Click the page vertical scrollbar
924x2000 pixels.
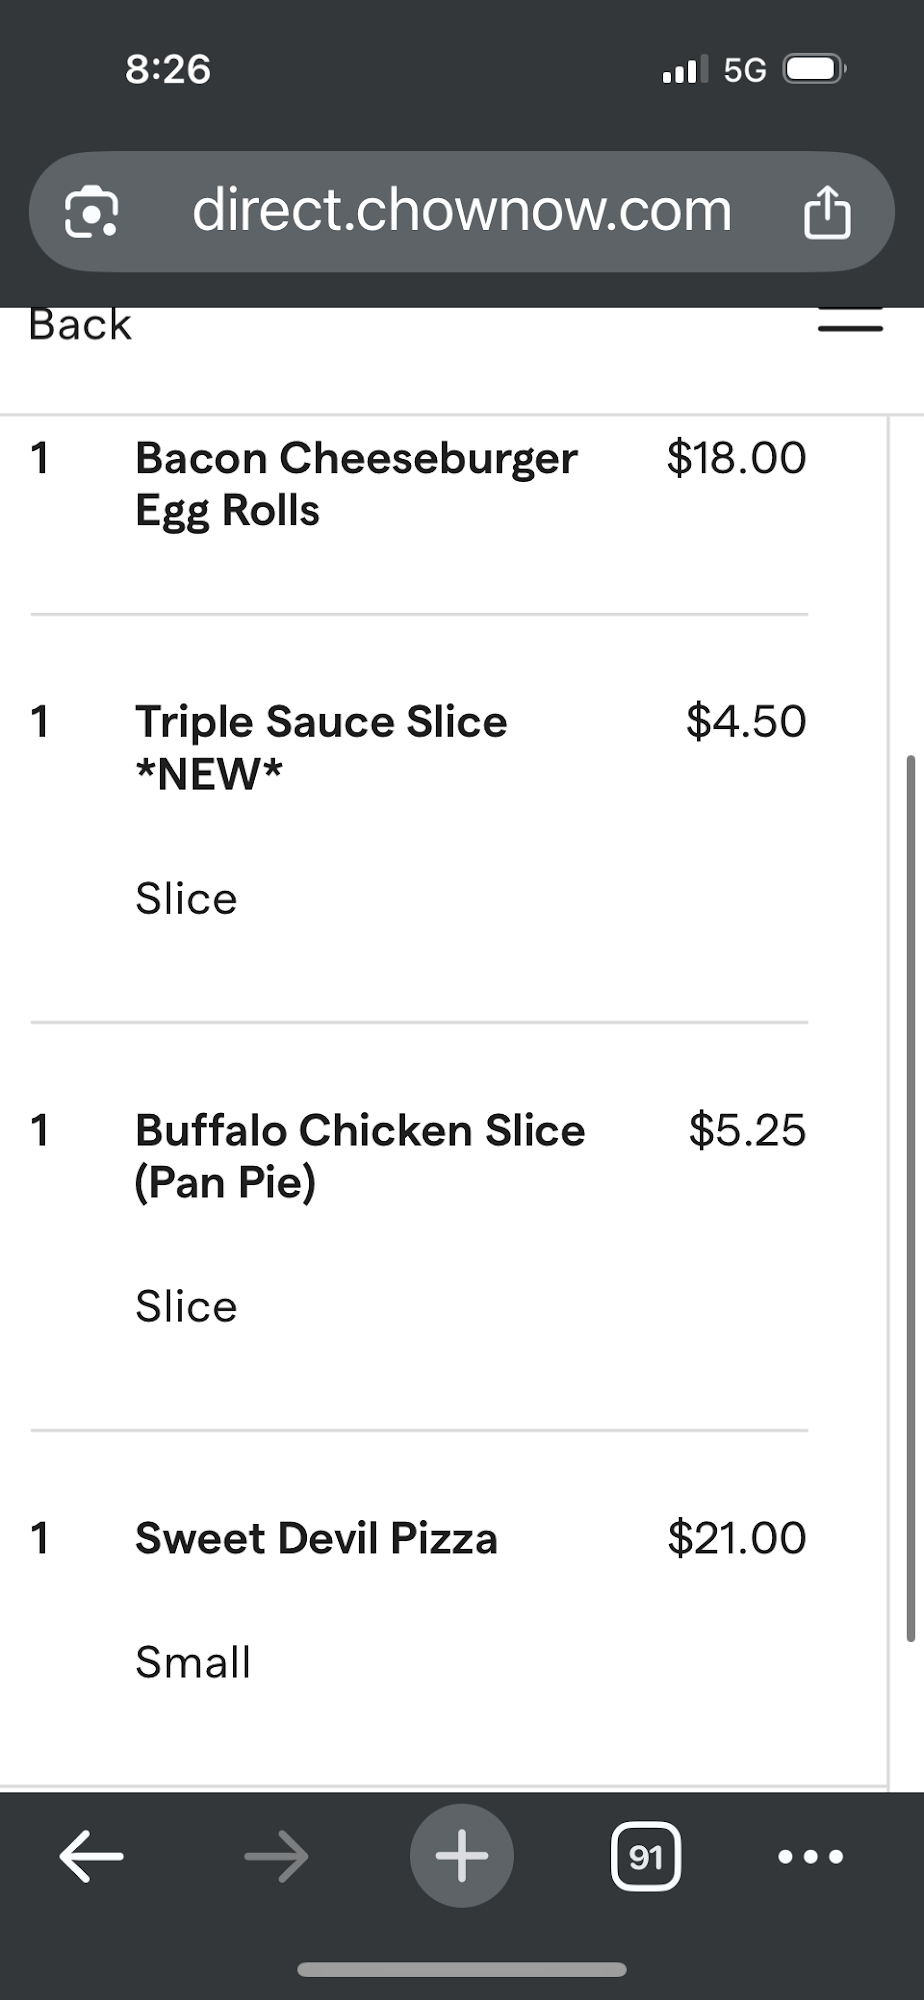tap(910, 1200)
